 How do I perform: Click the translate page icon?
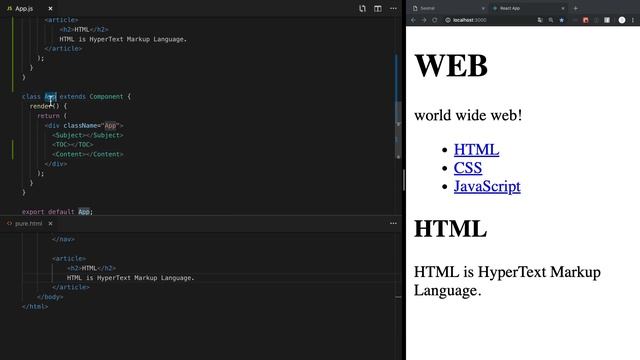tap(540, 20)
